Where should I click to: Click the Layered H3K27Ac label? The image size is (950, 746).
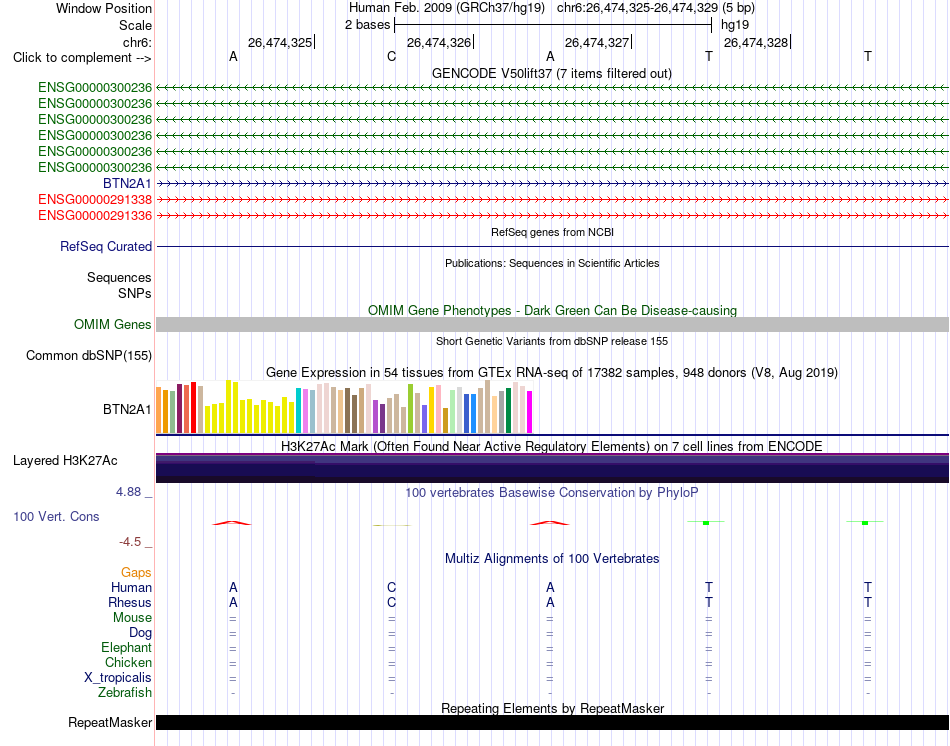[x=65, y=461]
